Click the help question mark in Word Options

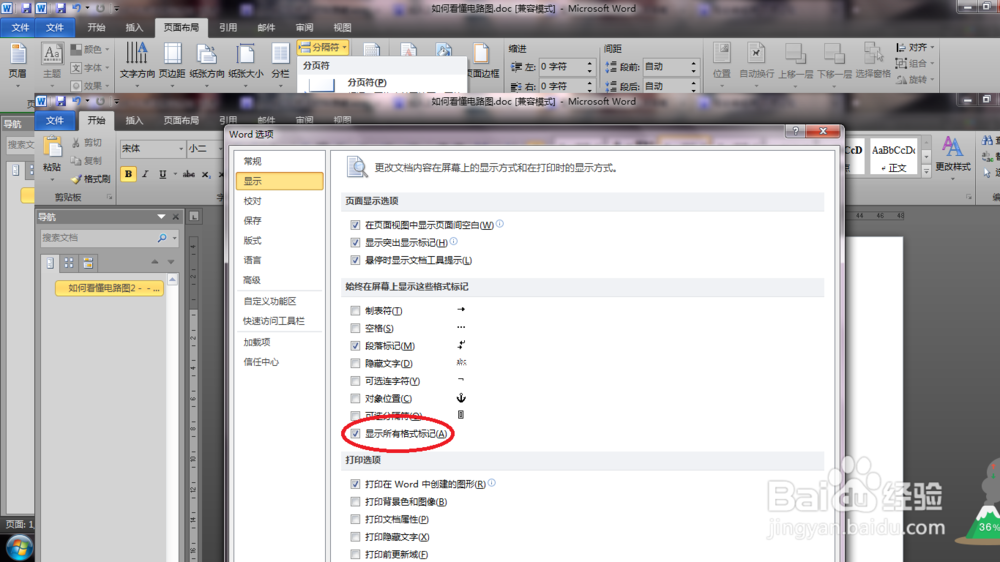(x=795, y=131)
